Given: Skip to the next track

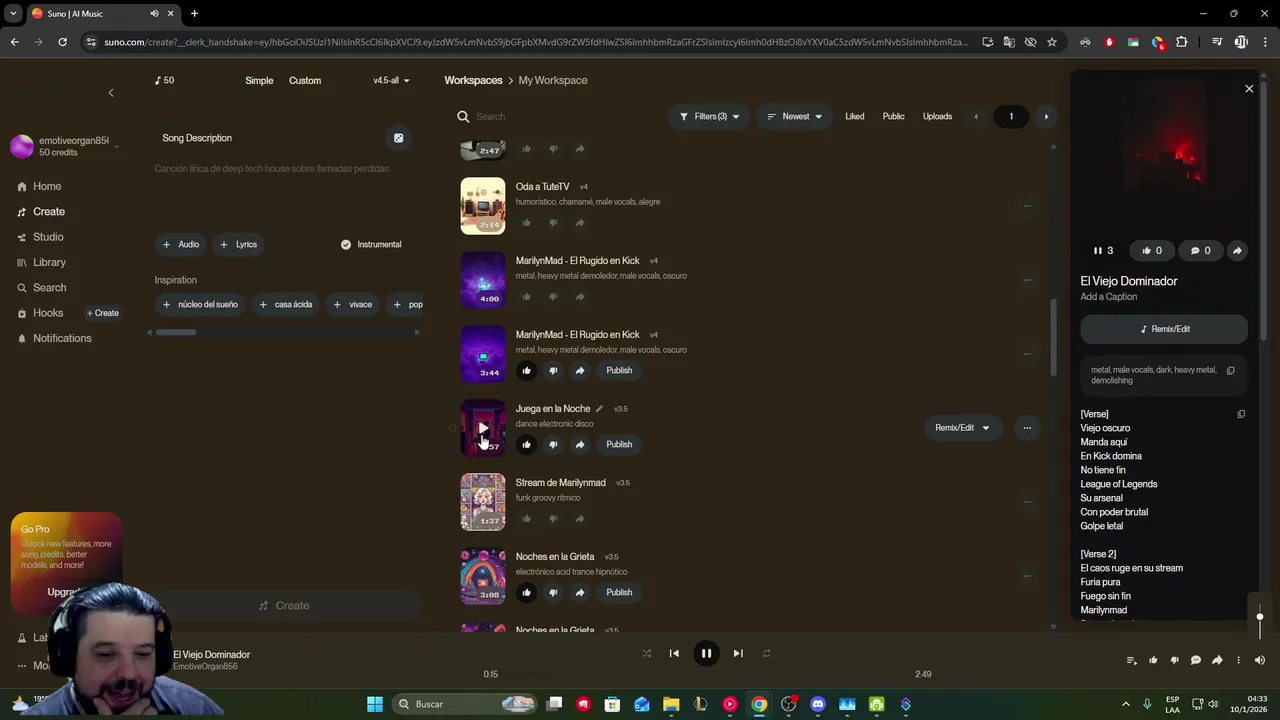Looking at the screenshot, I should pyautogui.click(x=738, y=653).
